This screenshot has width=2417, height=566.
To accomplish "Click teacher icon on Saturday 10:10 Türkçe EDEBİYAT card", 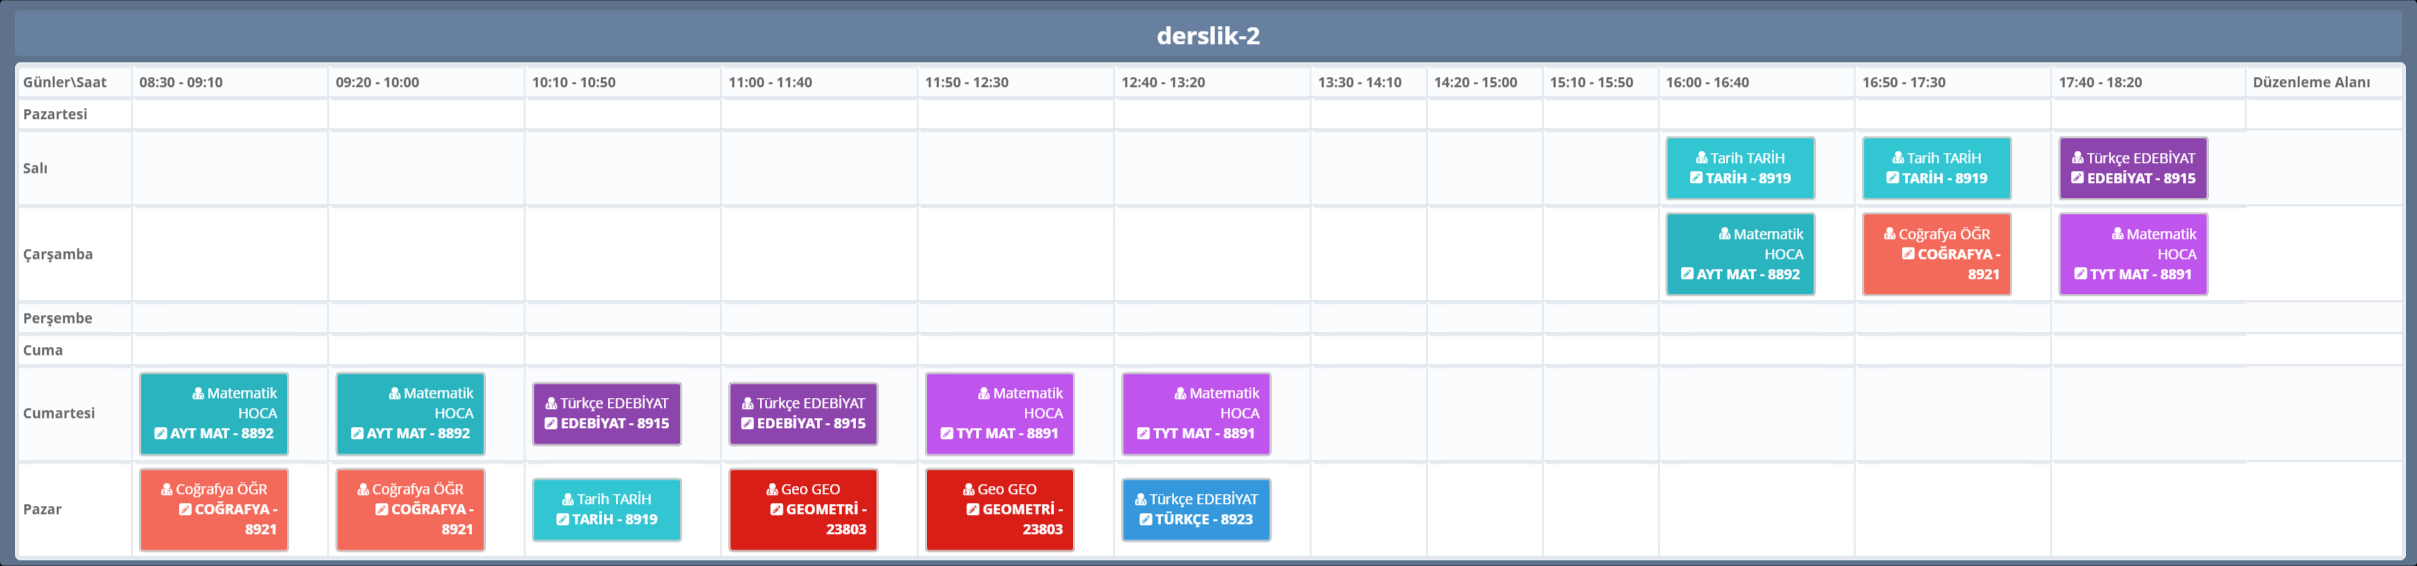I will (x=550, y=403).
